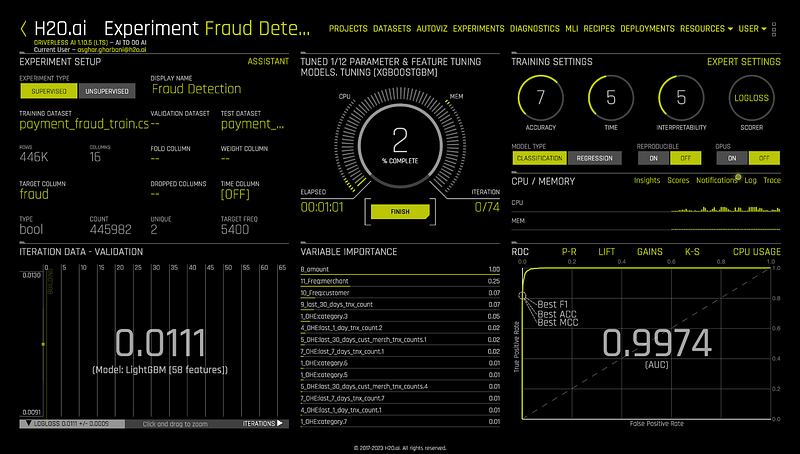Click the Notifications indicator dot
Viewport: 800px width, 454px height.
(x=738, y=177)
